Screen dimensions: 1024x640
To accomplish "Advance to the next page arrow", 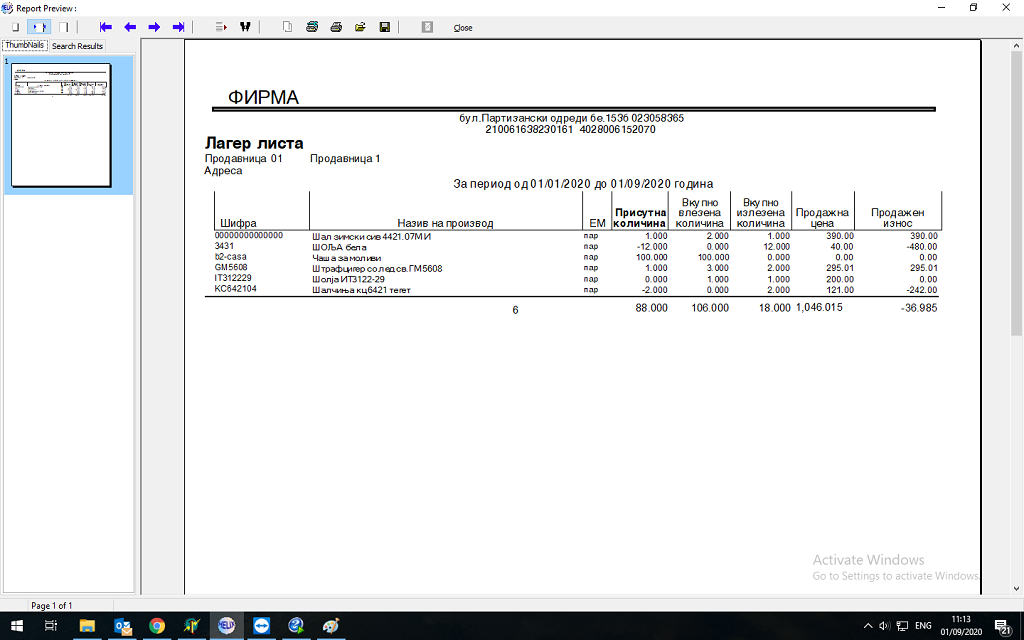I will pyautogui.click(x=154, y=27).
